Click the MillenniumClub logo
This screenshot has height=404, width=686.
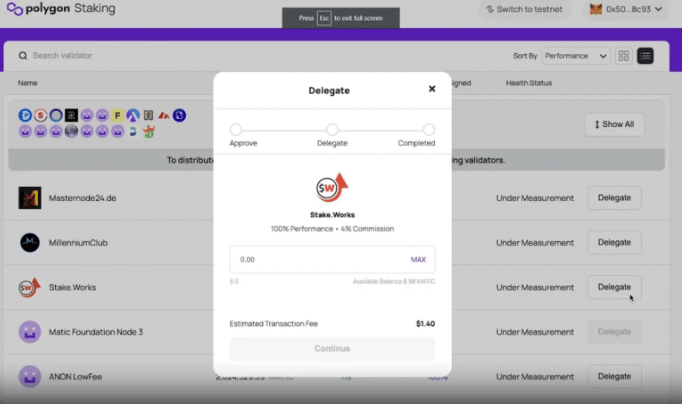[30, 242]
